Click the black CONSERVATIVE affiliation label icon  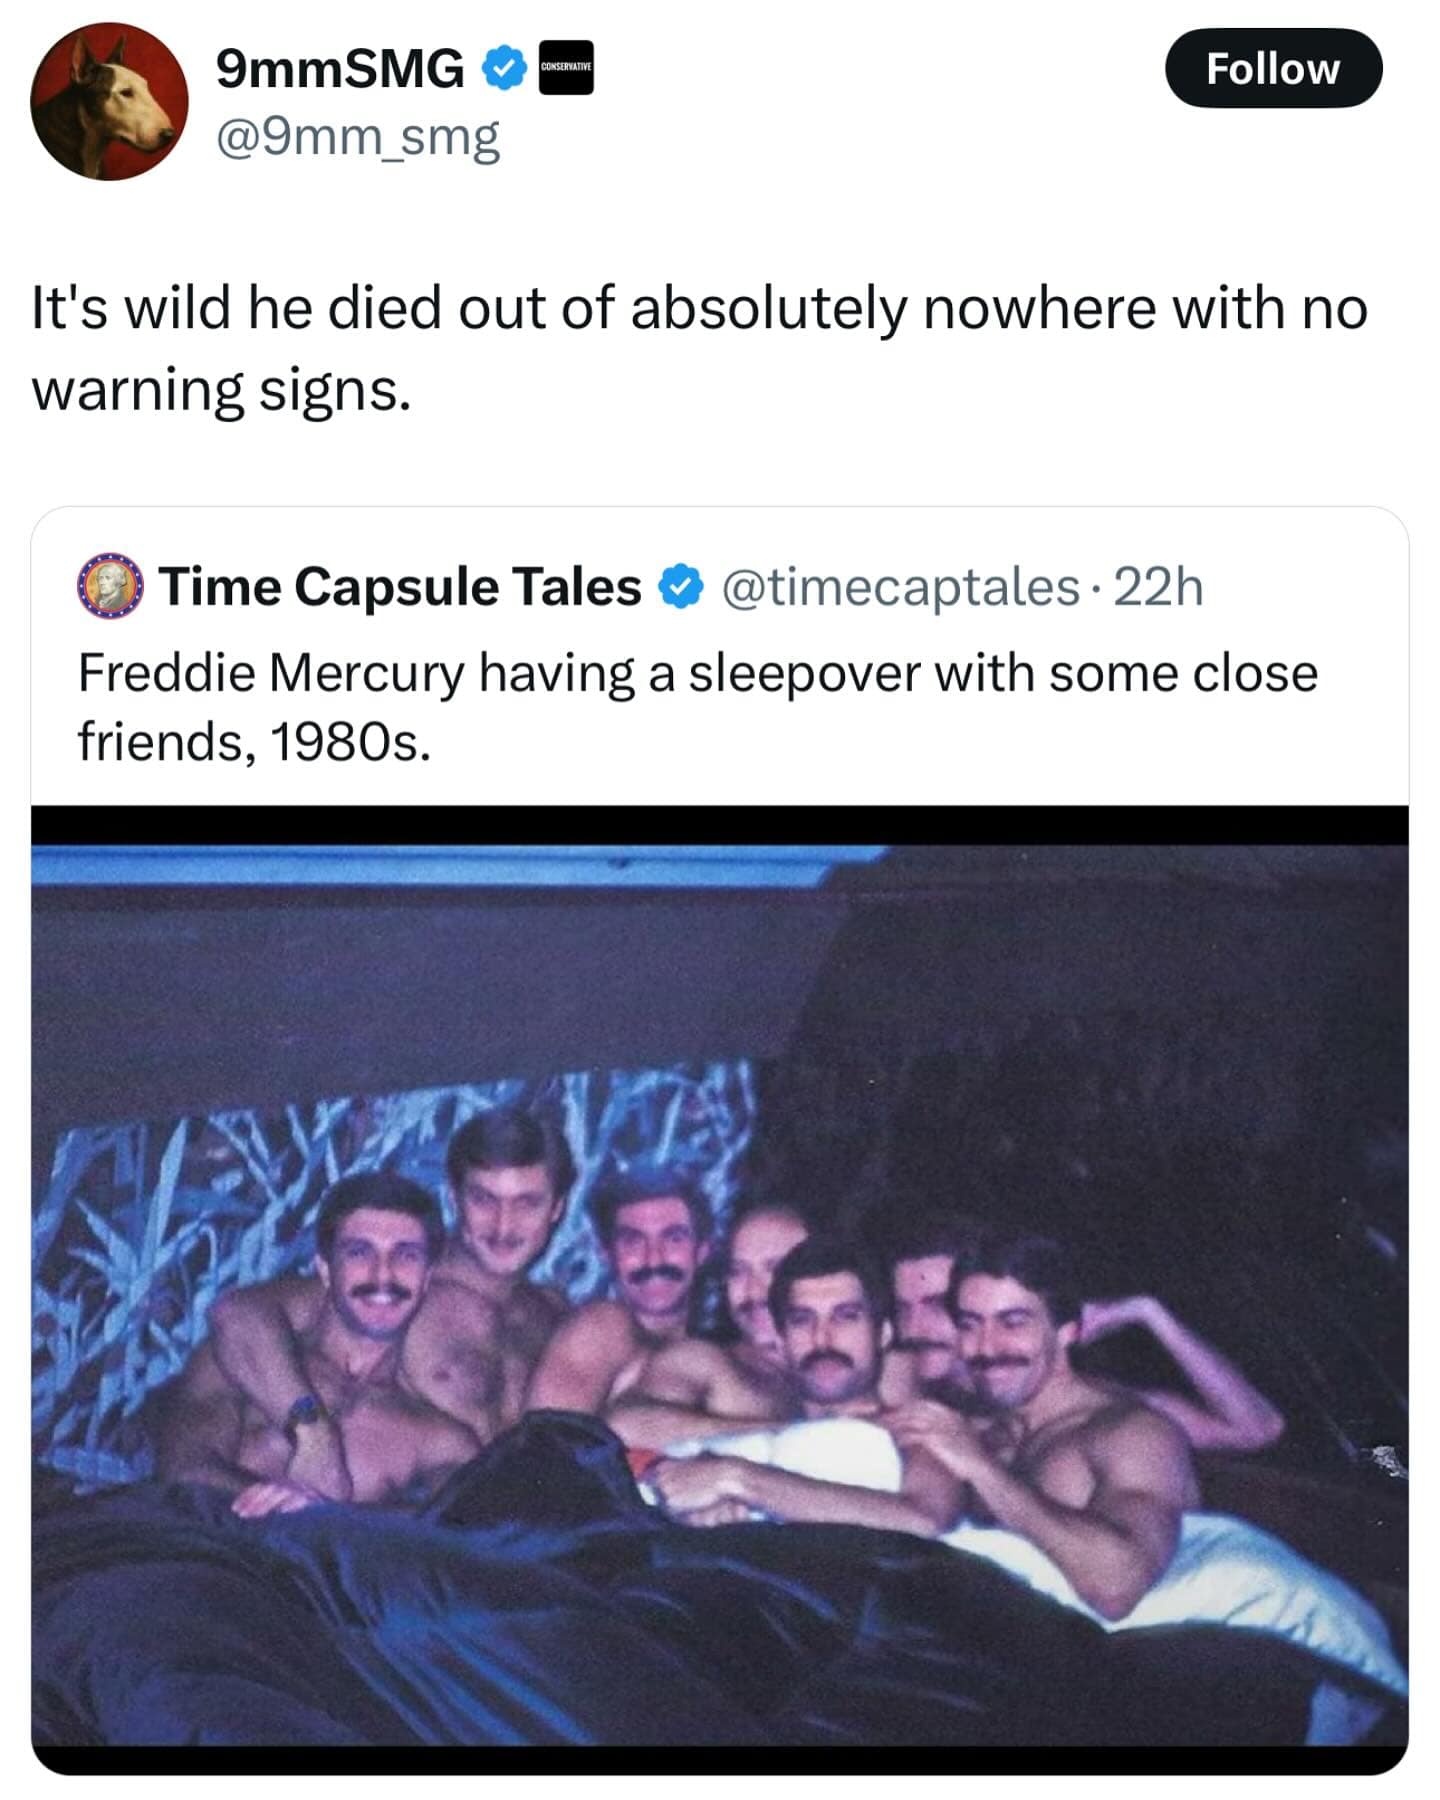565,66
